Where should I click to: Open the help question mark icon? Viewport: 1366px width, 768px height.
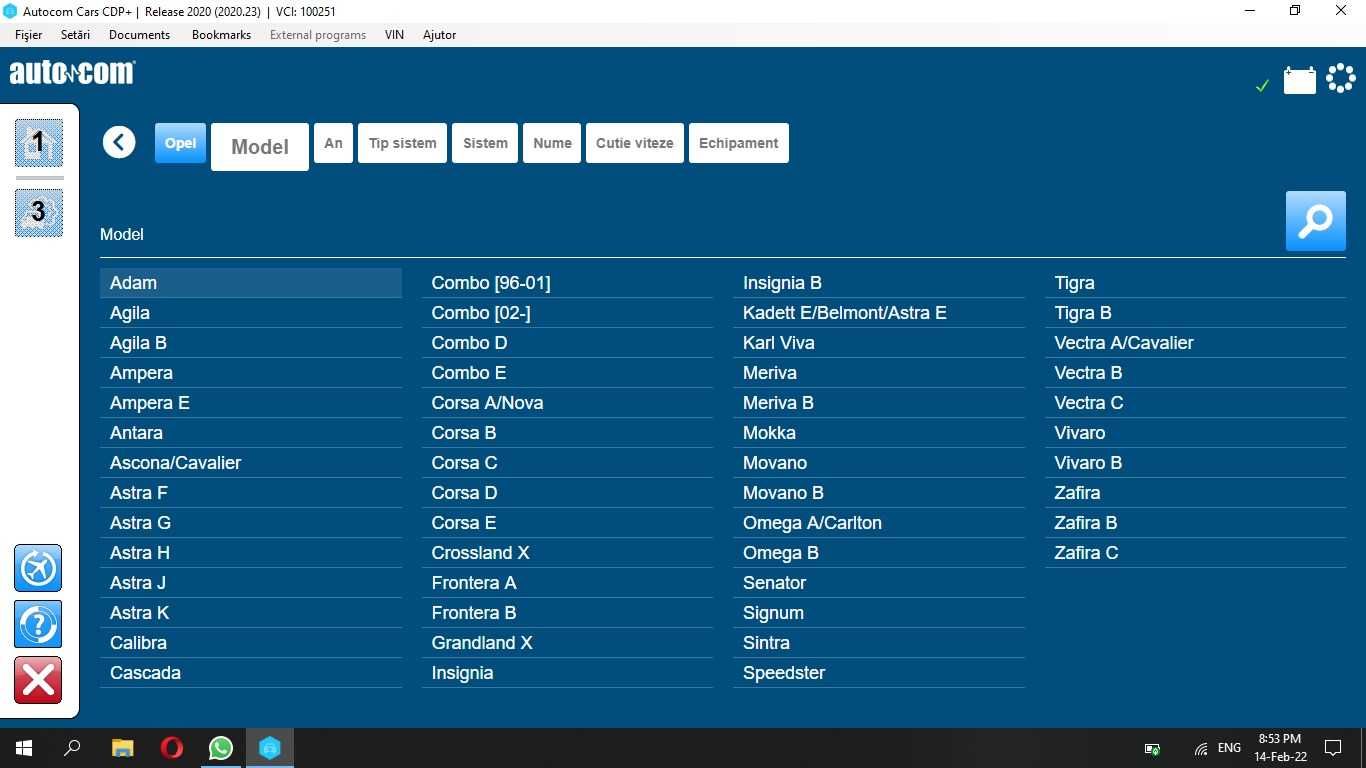(38, 624)
